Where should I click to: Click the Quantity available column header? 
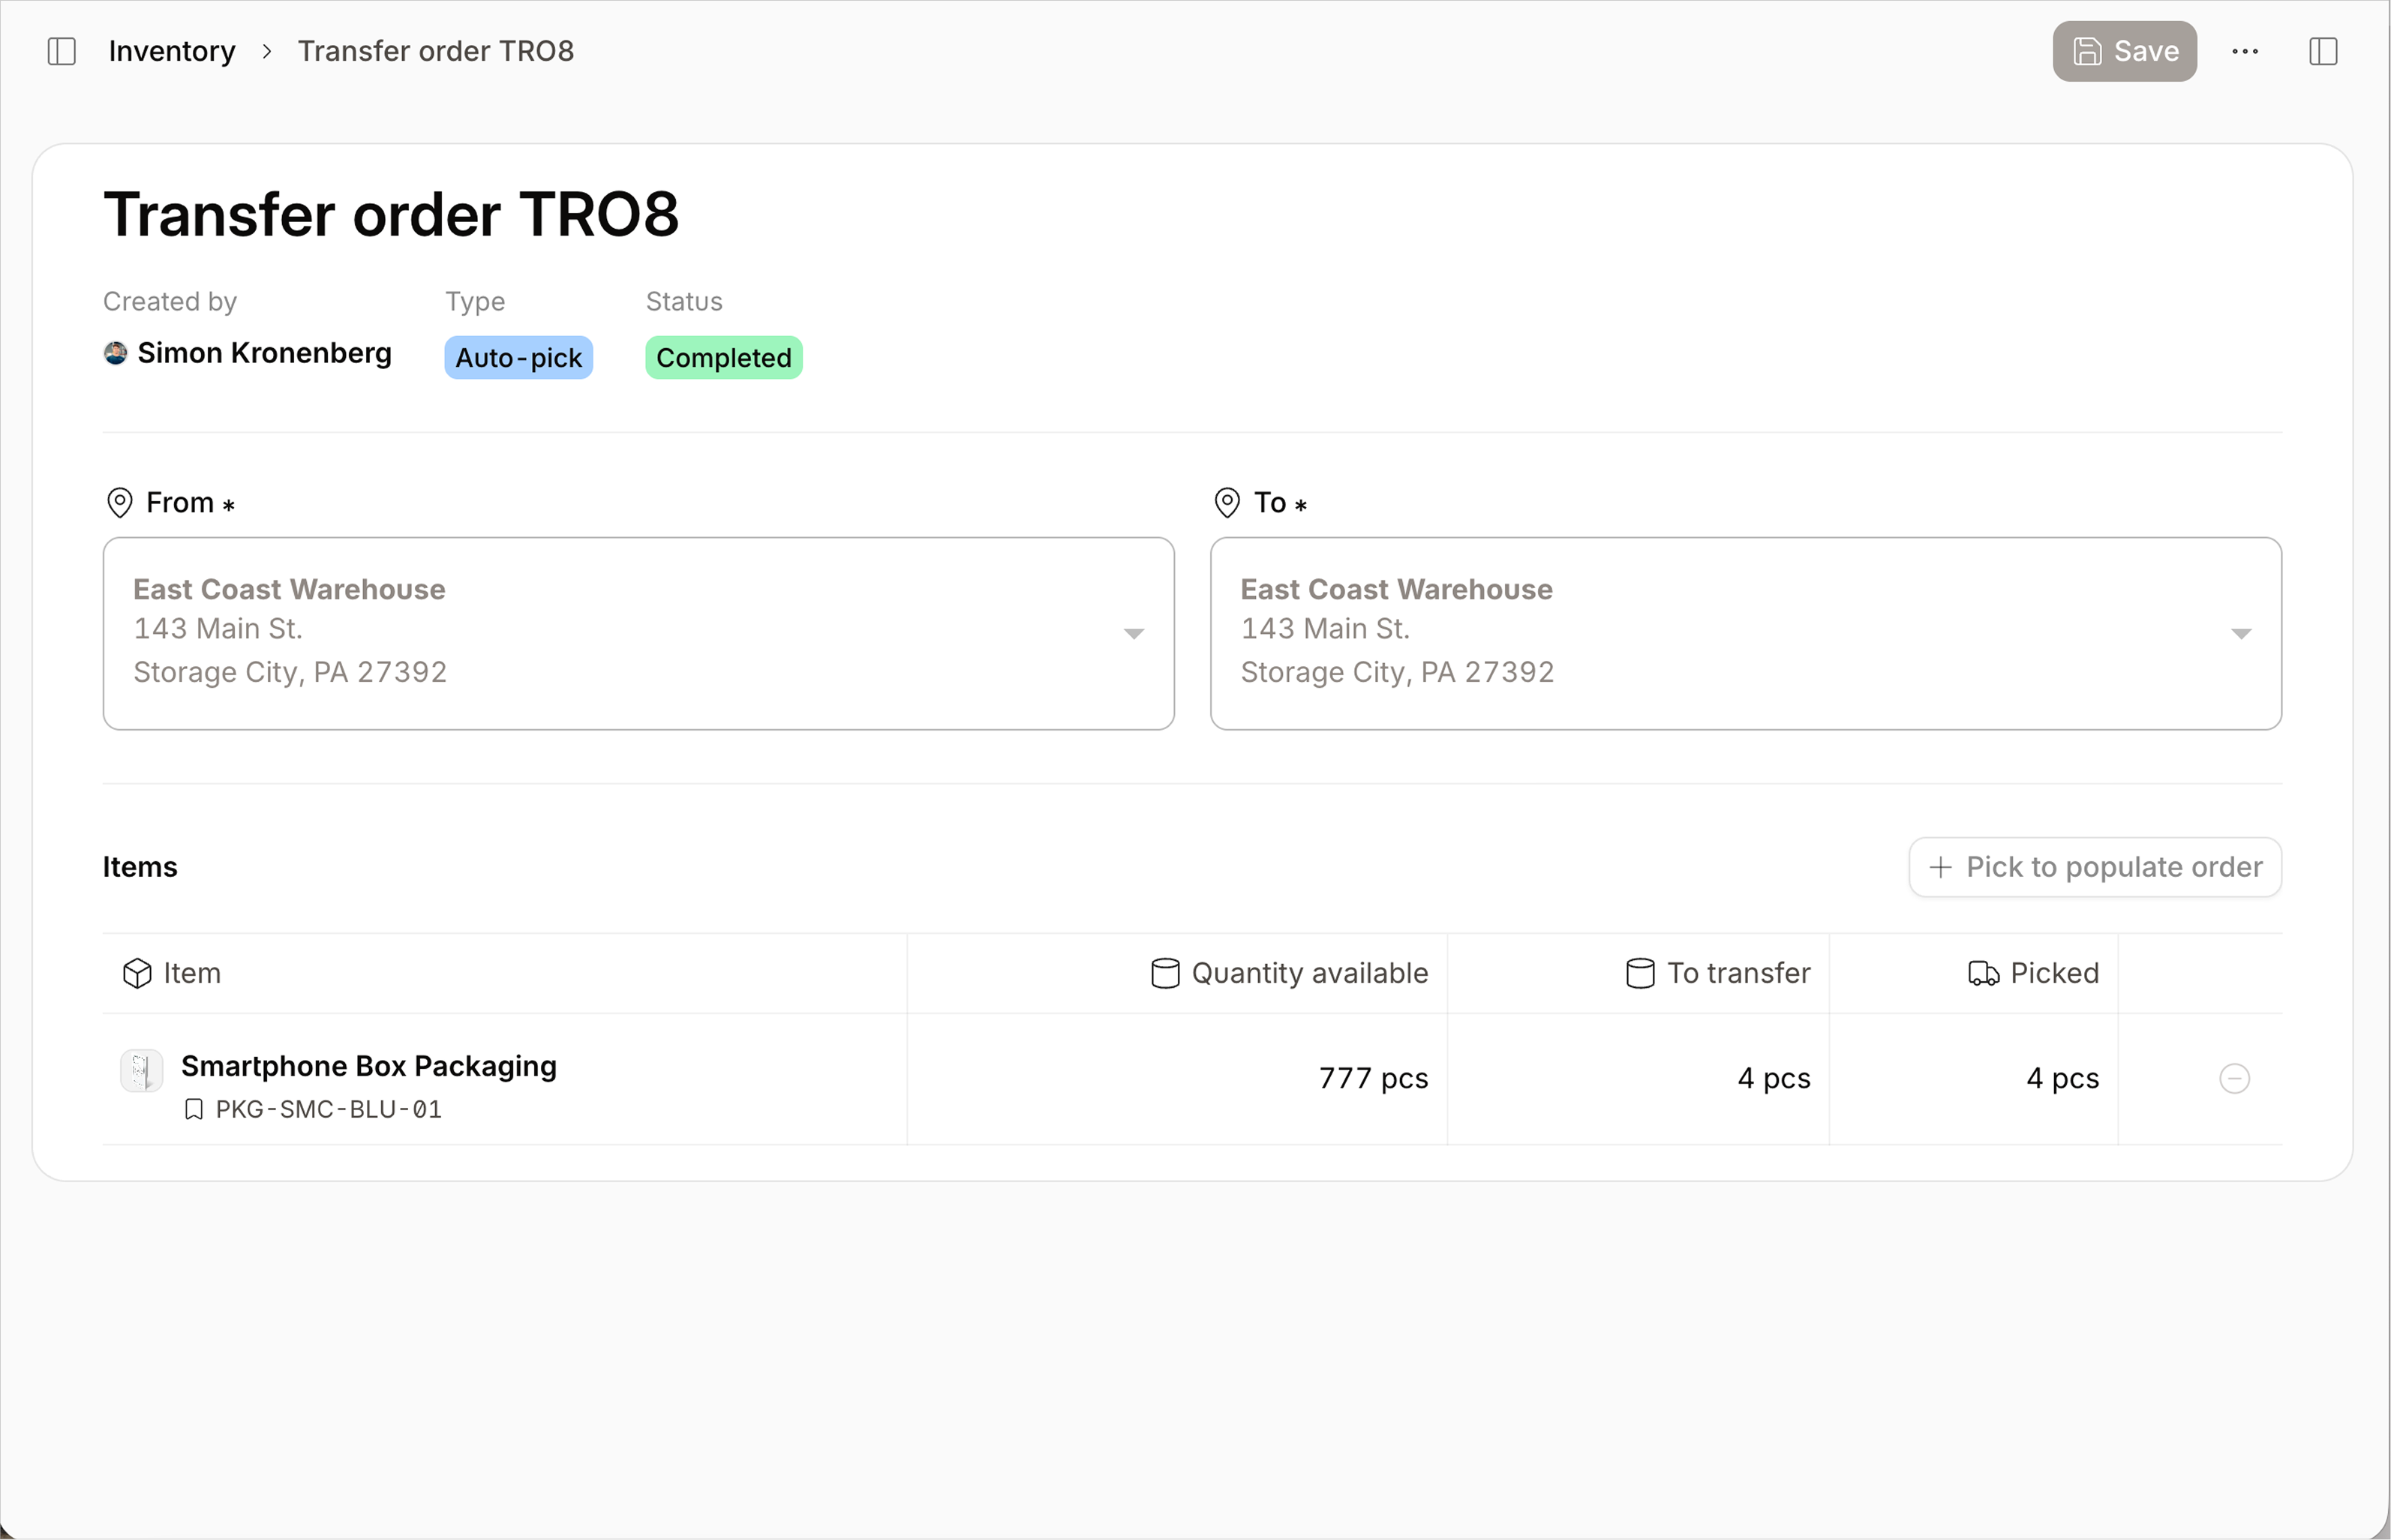(x=1177, y=973)
